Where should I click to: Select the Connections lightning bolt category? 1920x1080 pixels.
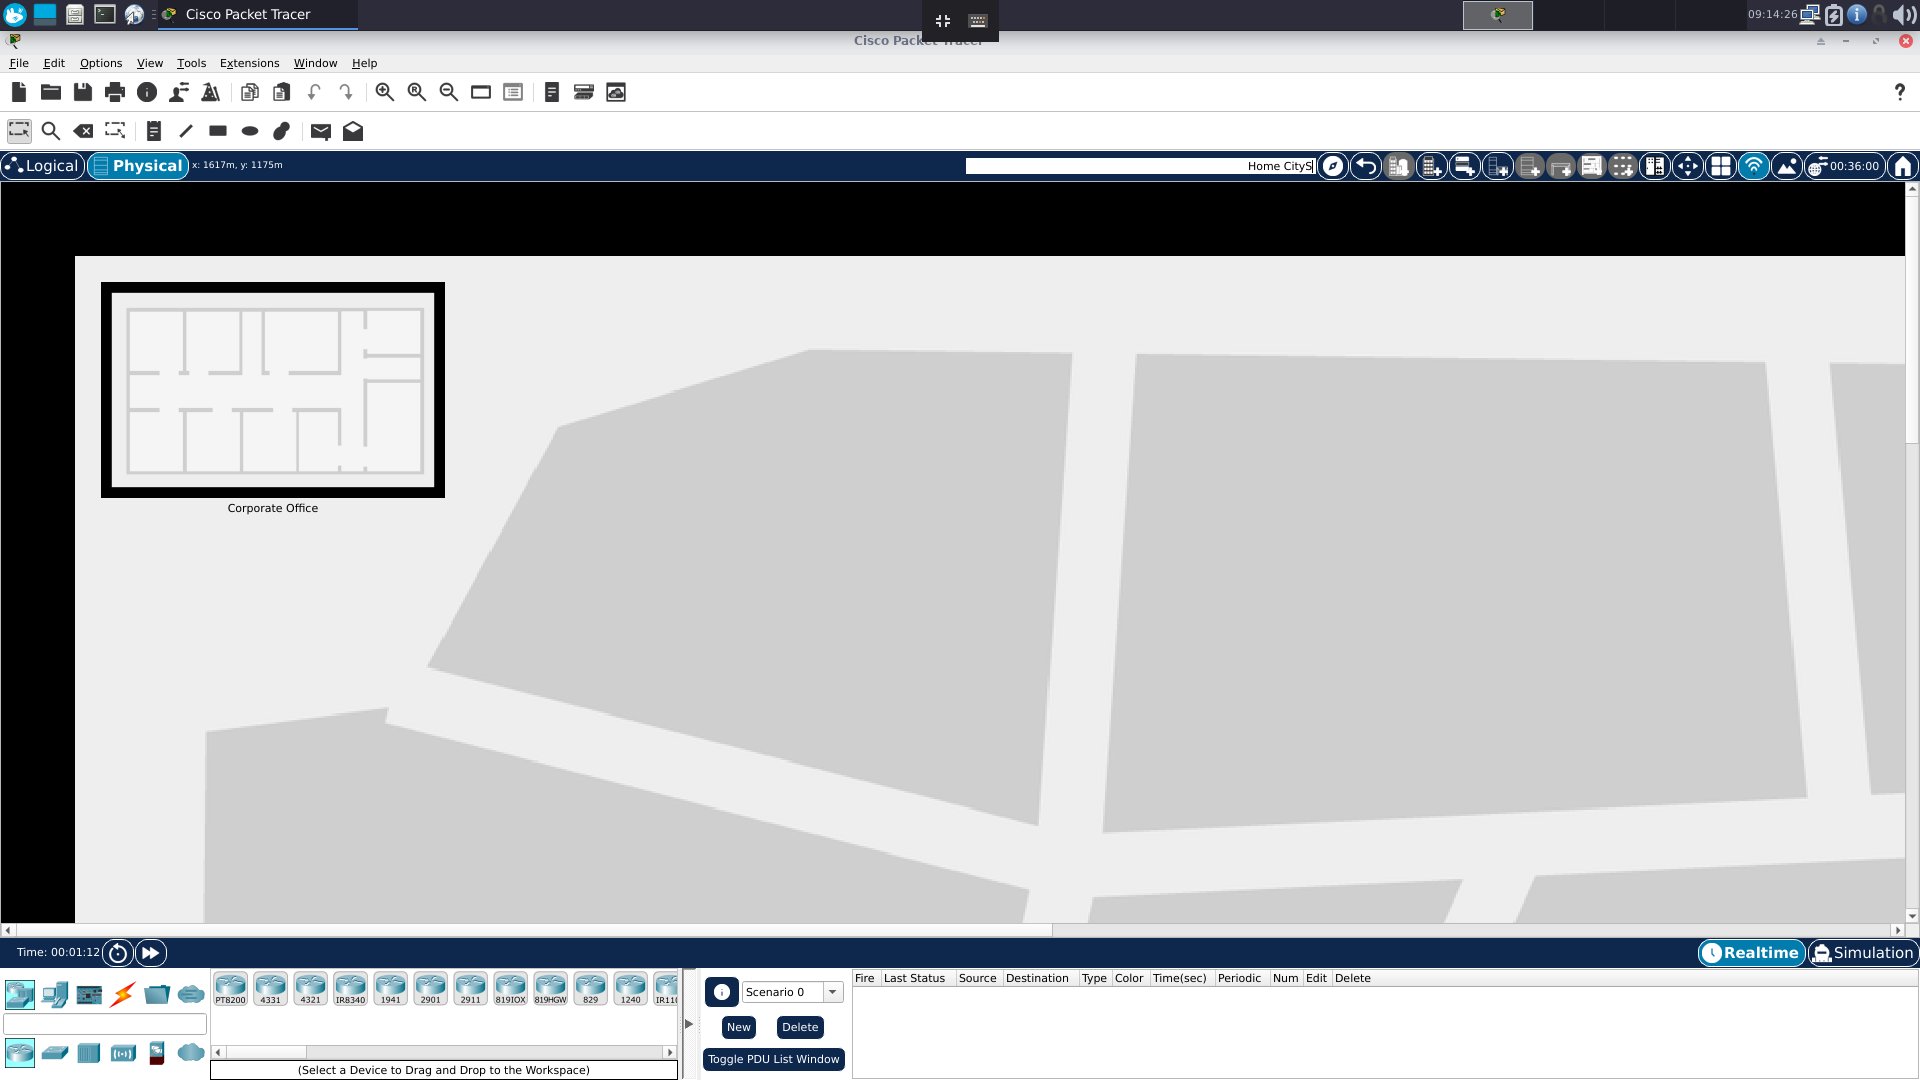pos(123,994)
